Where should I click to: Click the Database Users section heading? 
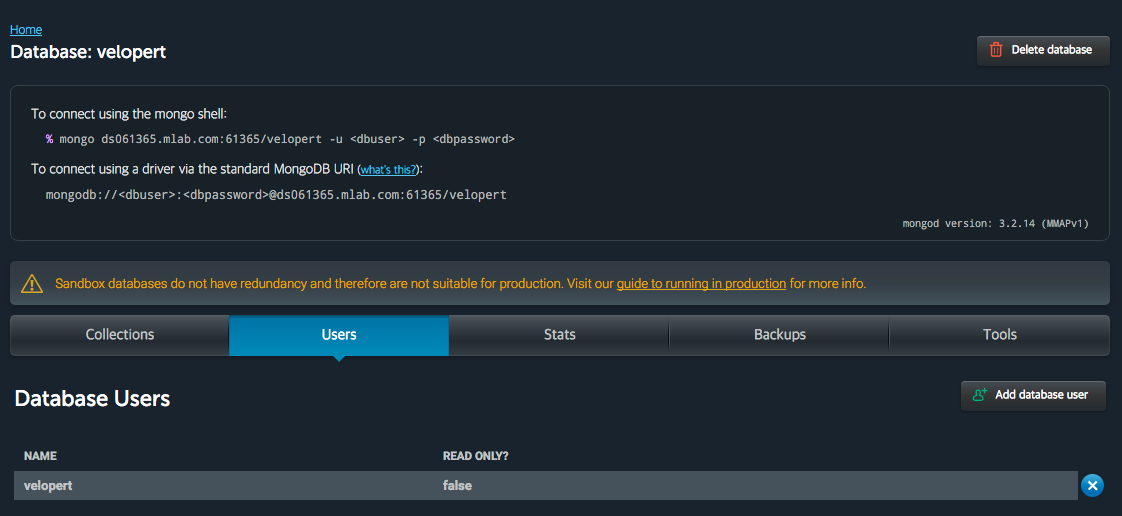tap(92, 399)
